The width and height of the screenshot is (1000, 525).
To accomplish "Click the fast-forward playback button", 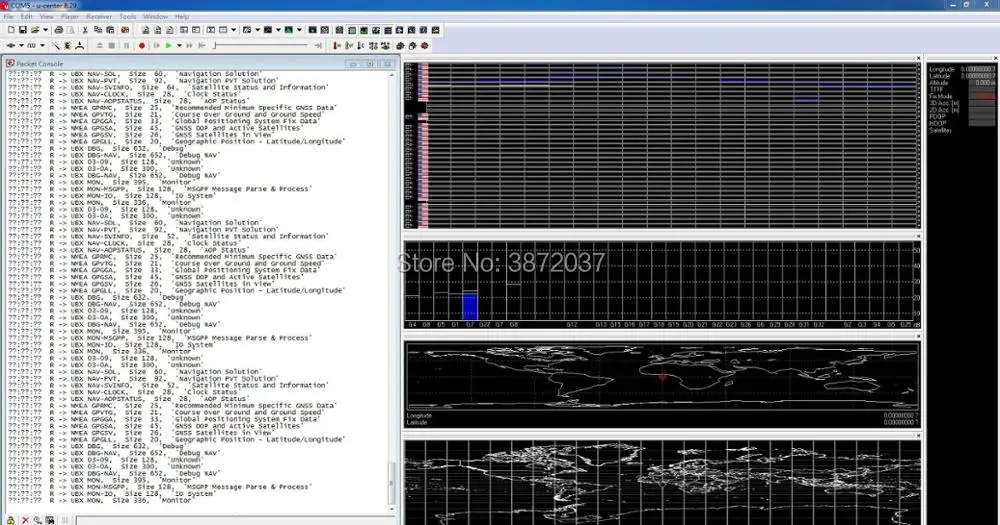I will click(189, 46).
